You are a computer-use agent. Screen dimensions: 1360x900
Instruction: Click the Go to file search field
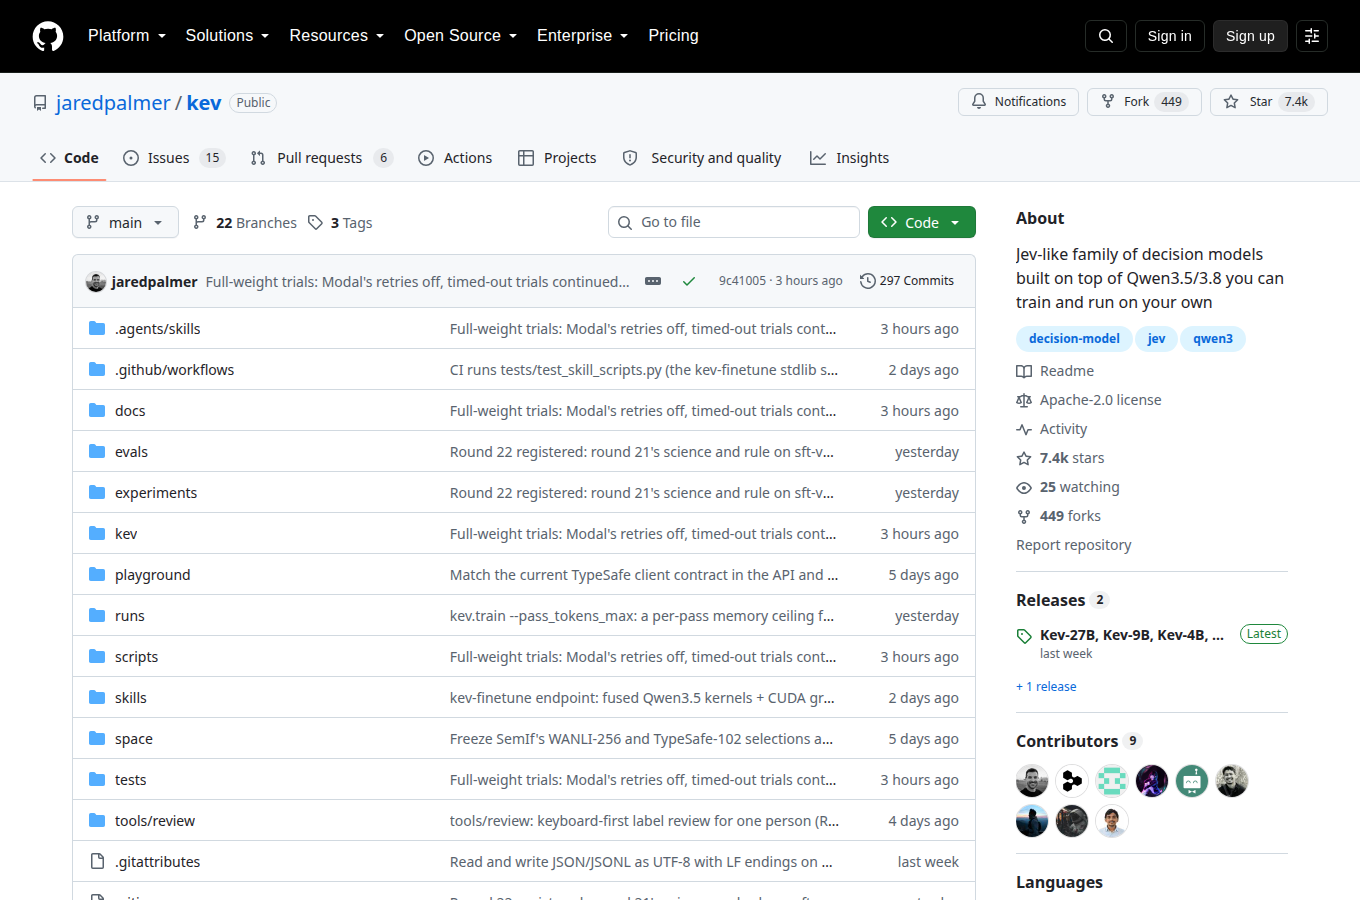(734, 222)
